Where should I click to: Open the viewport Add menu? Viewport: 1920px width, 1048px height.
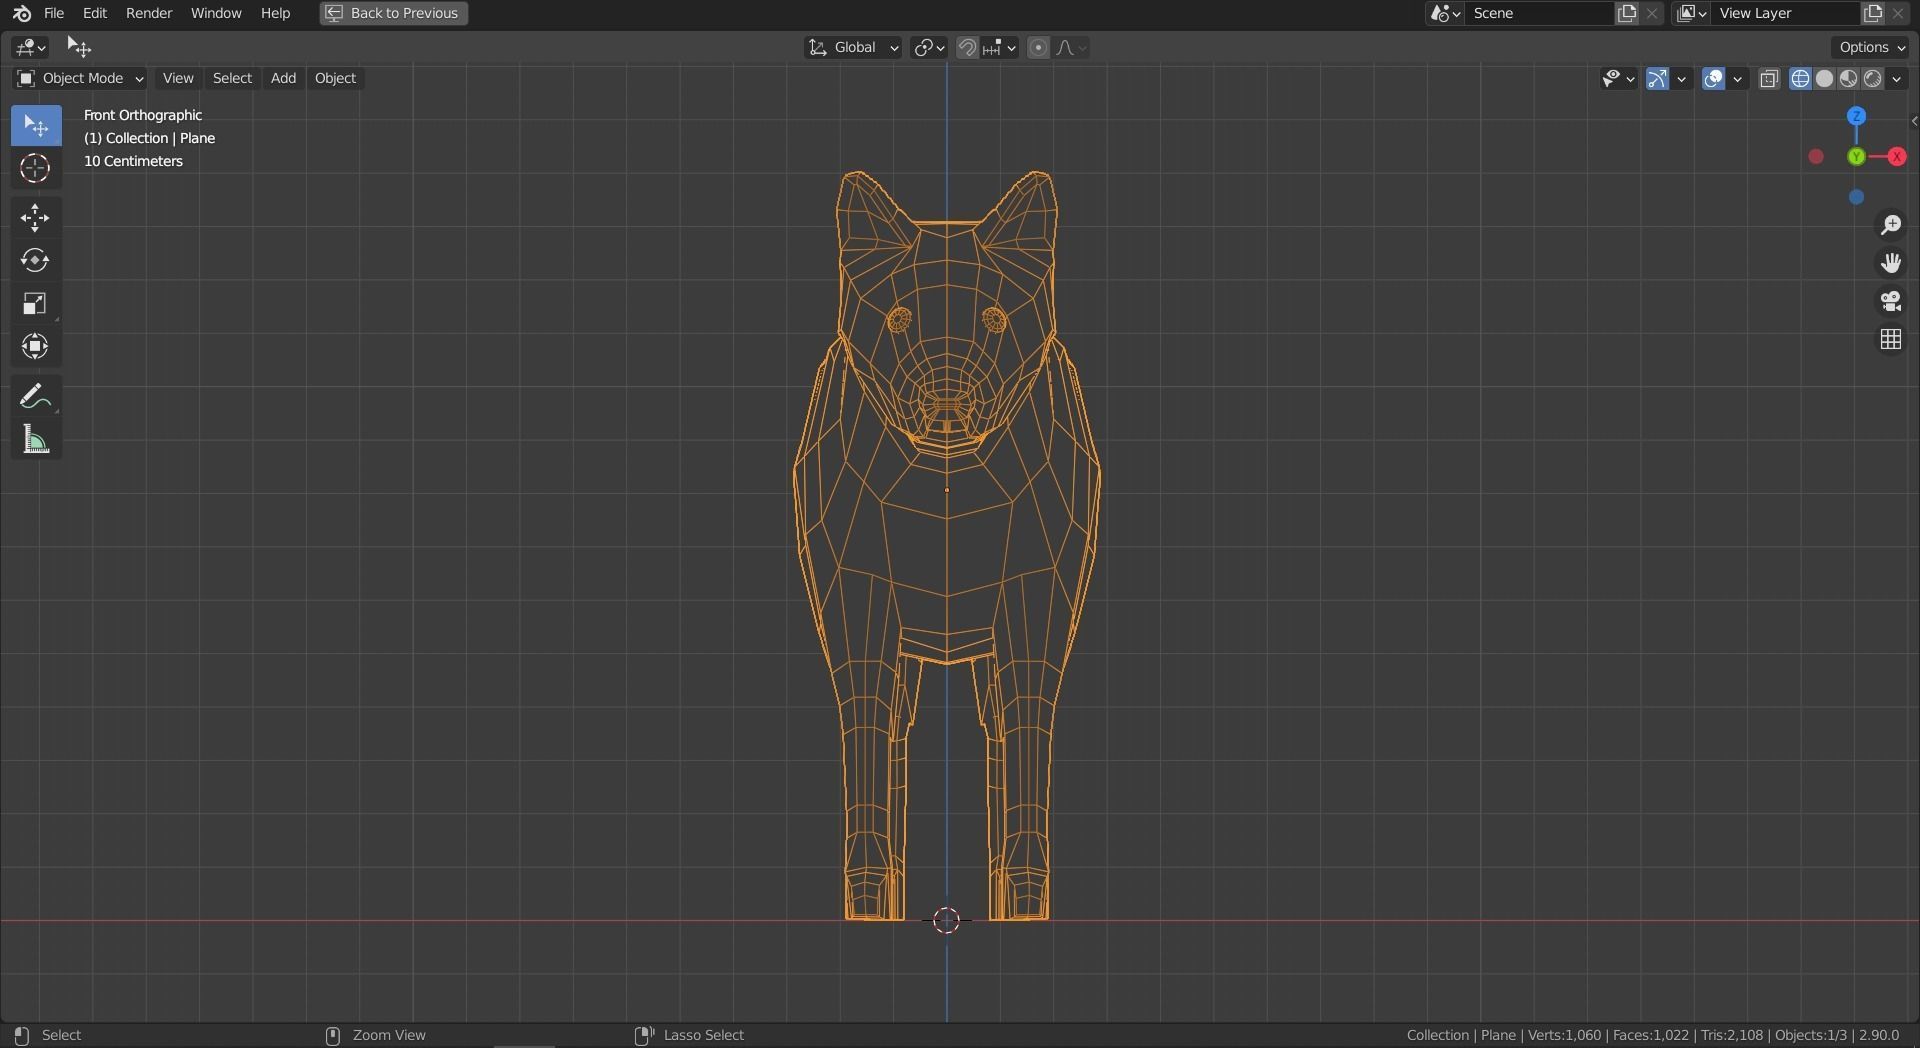[x=283, y=78]
